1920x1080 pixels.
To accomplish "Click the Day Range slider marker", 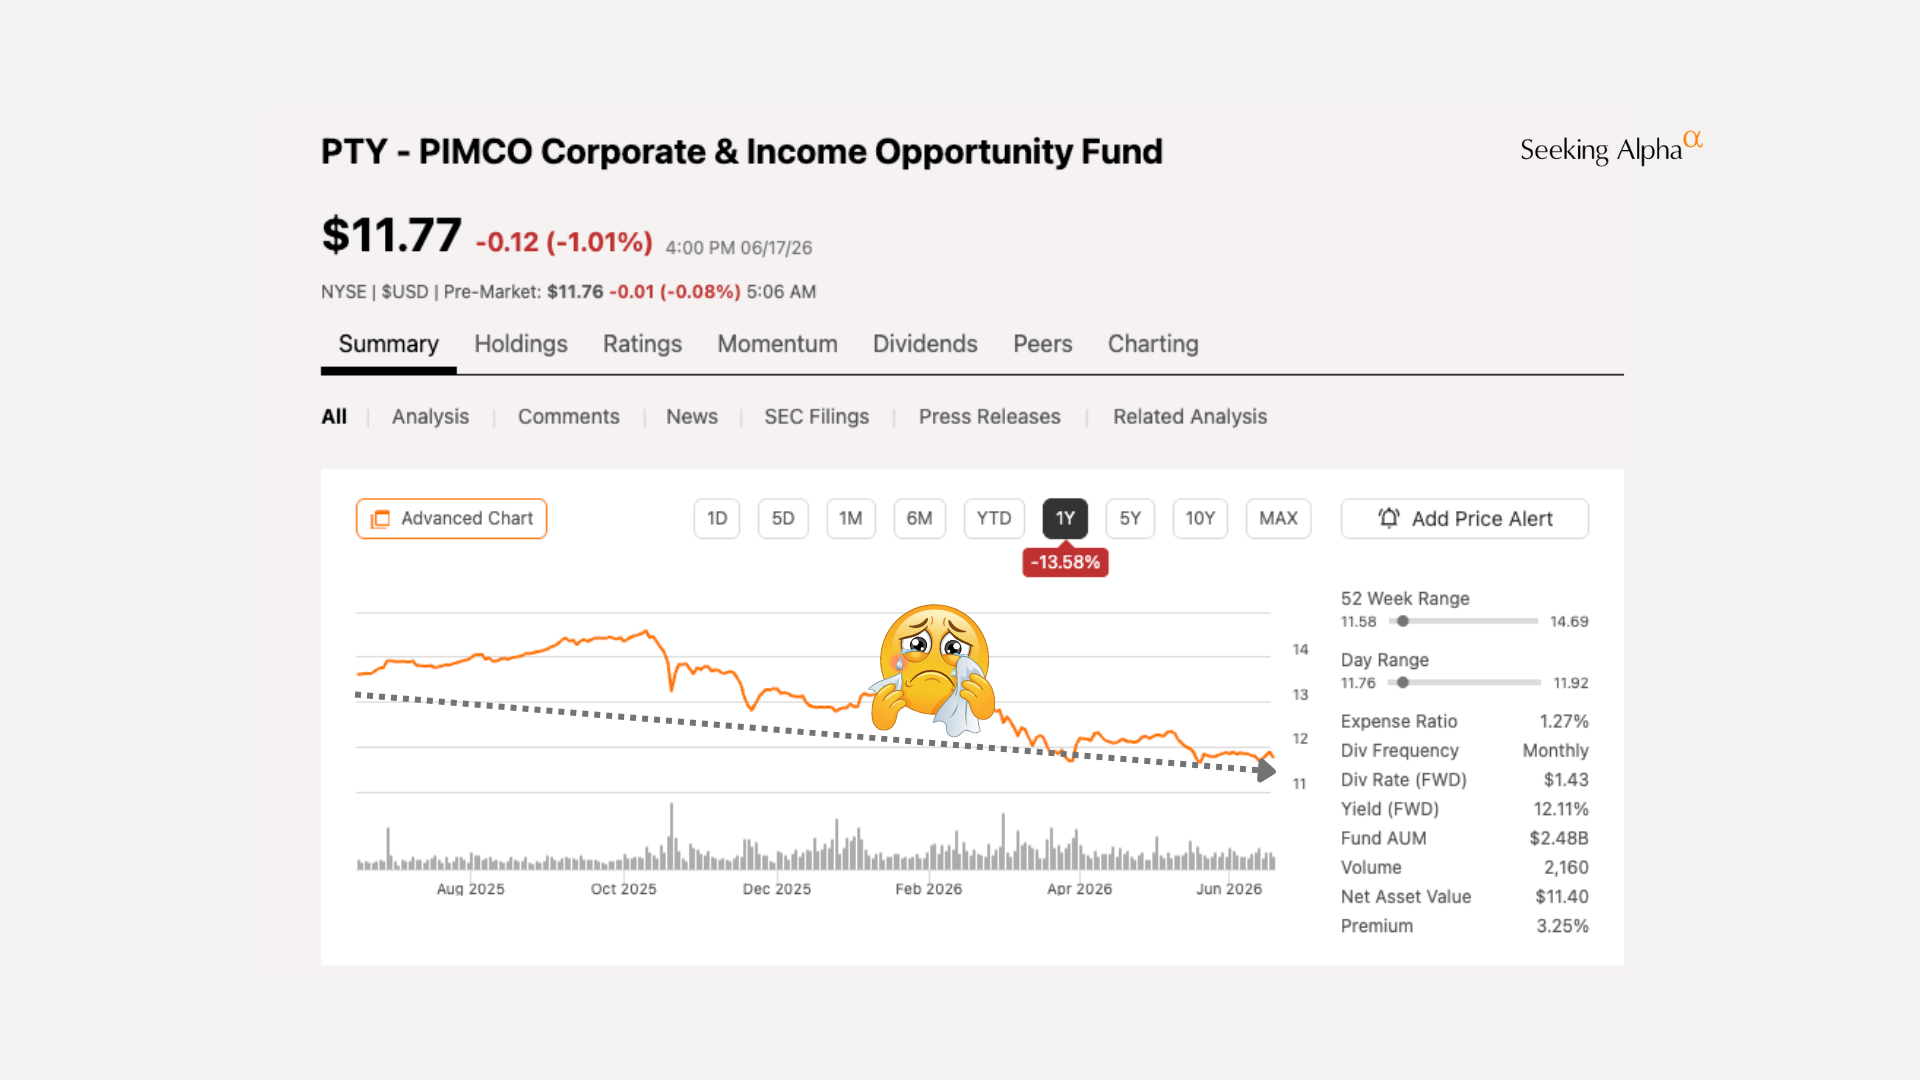I will point(1403,682).
